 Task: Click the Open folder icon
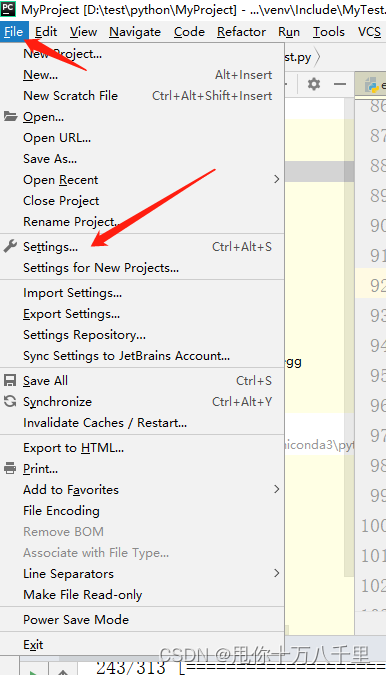tap(10, 116)
